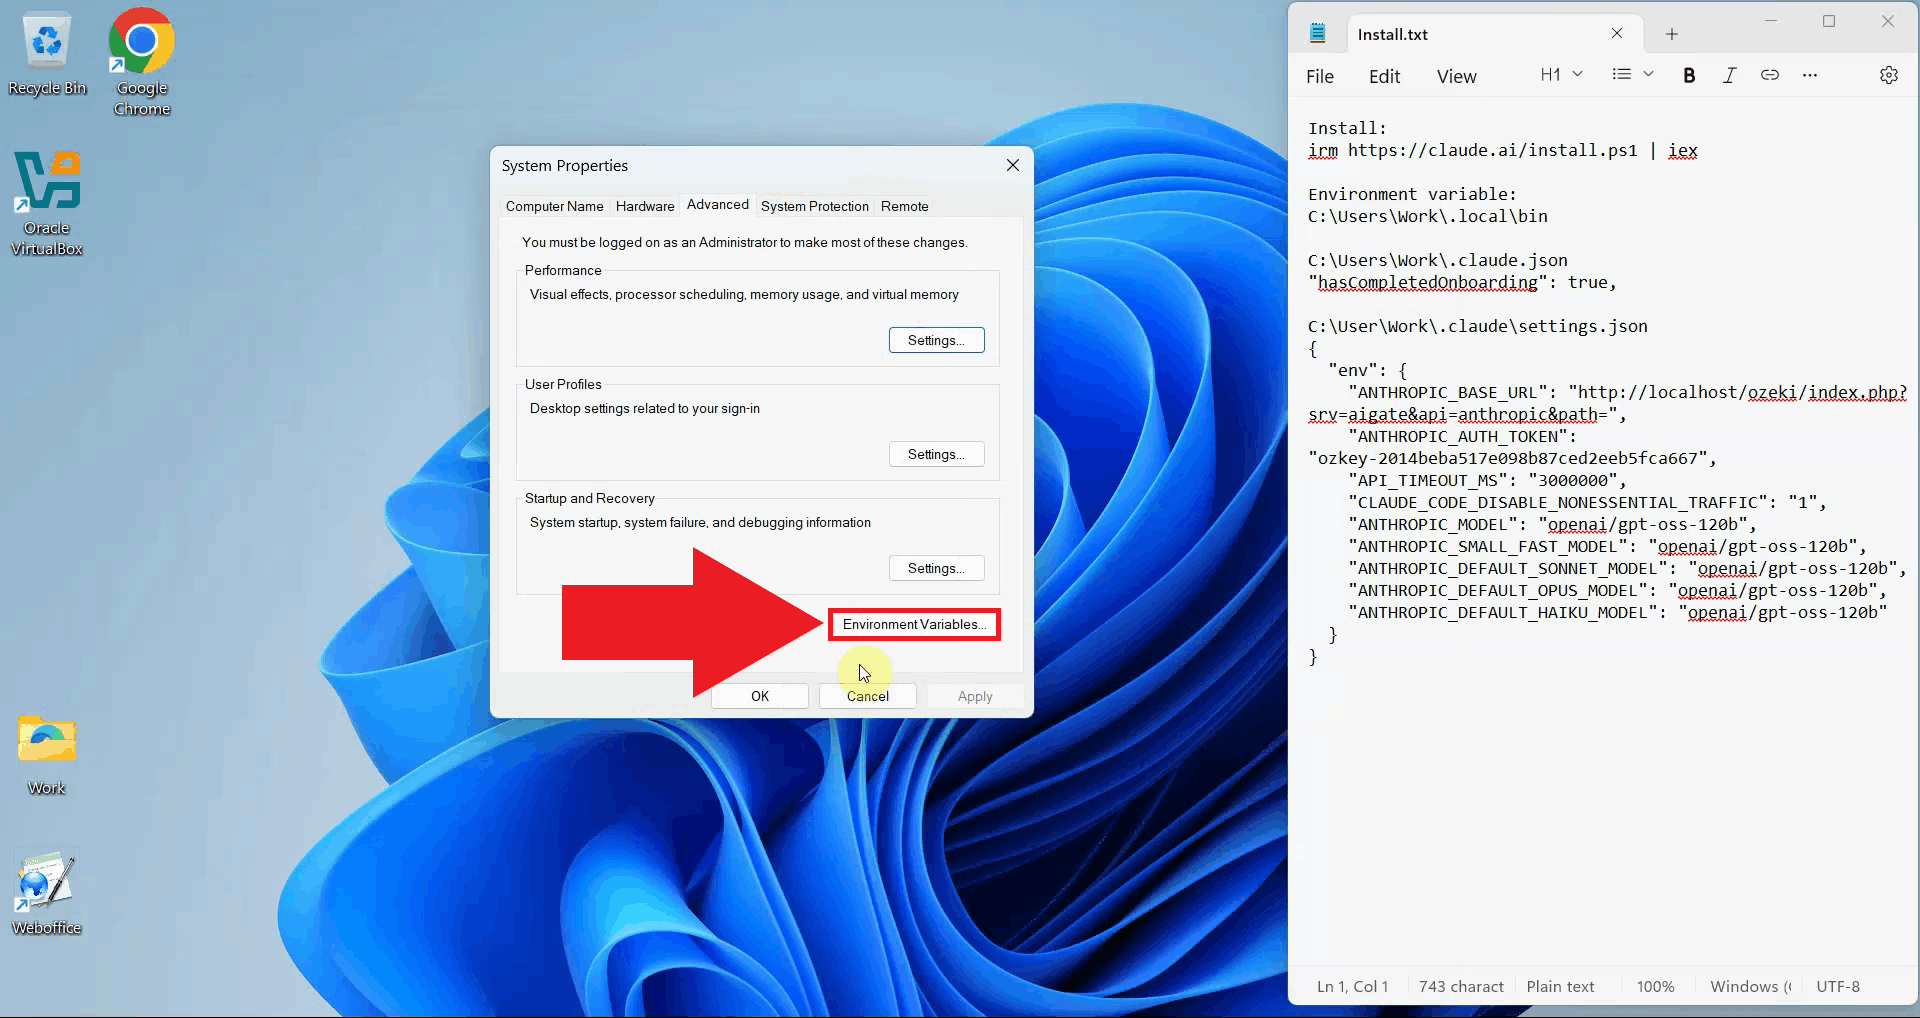Open the Recycle Bin

[x=47, y=42]
